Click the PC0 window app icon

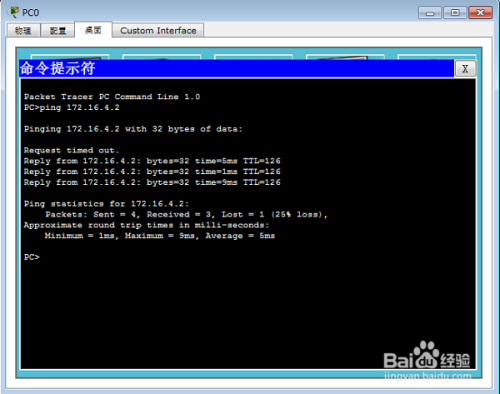tap(14, 12)
